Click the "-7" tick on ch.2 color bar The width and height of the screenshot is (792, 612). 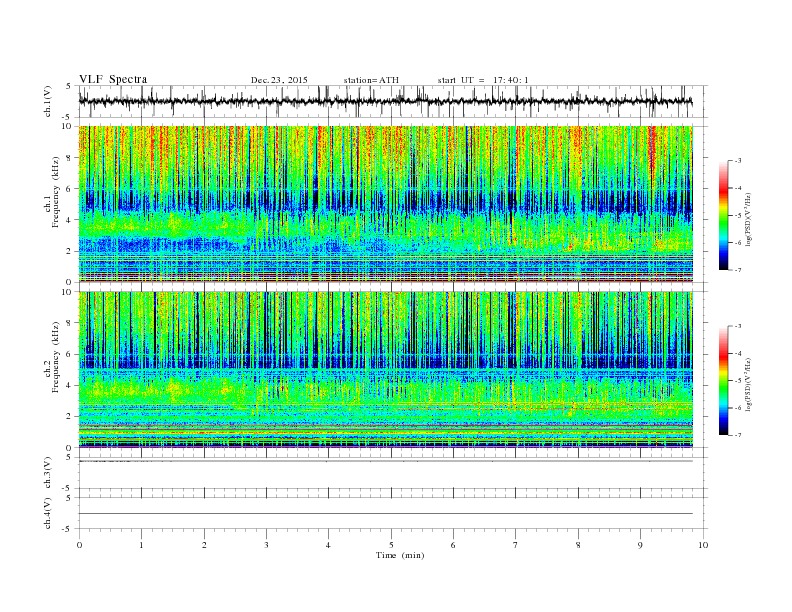(737, 435)
